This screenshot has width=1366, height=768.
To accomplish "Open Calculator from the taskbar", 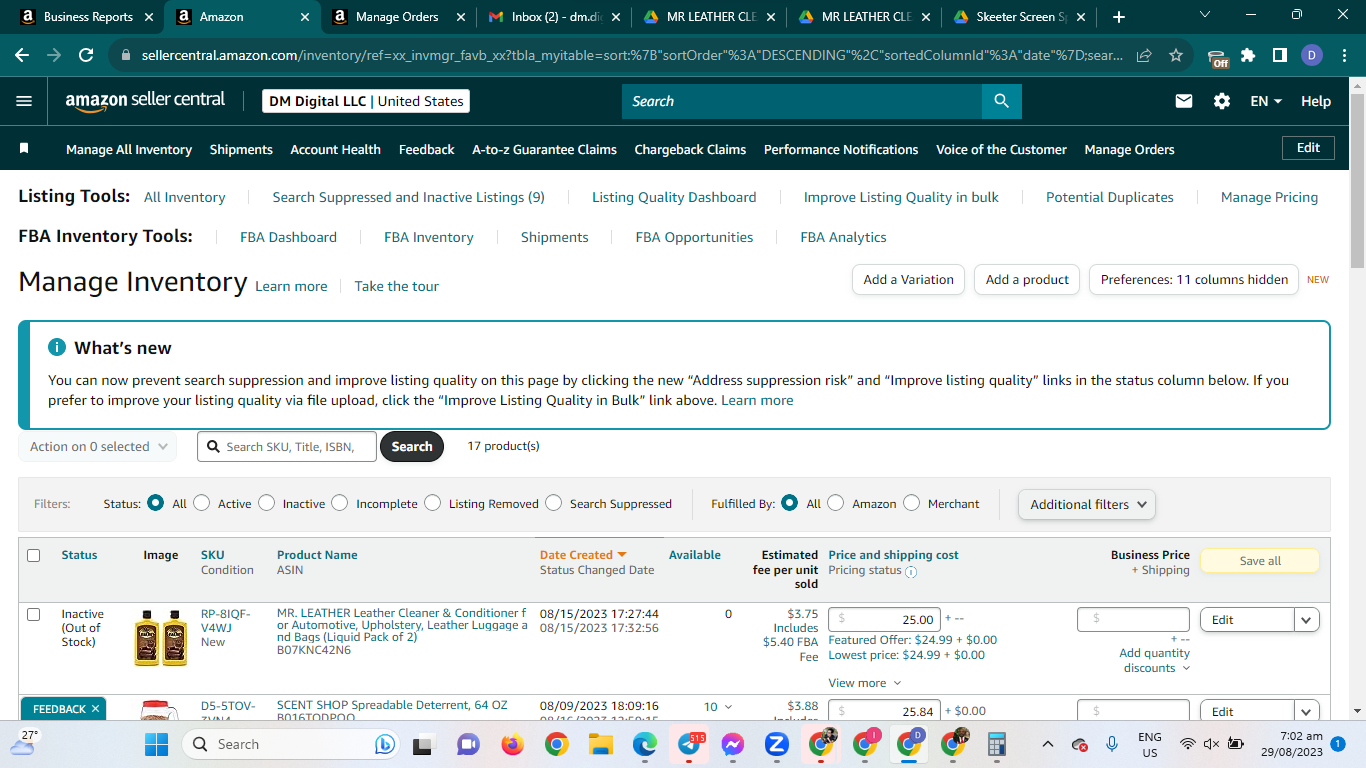I will 996,744.
